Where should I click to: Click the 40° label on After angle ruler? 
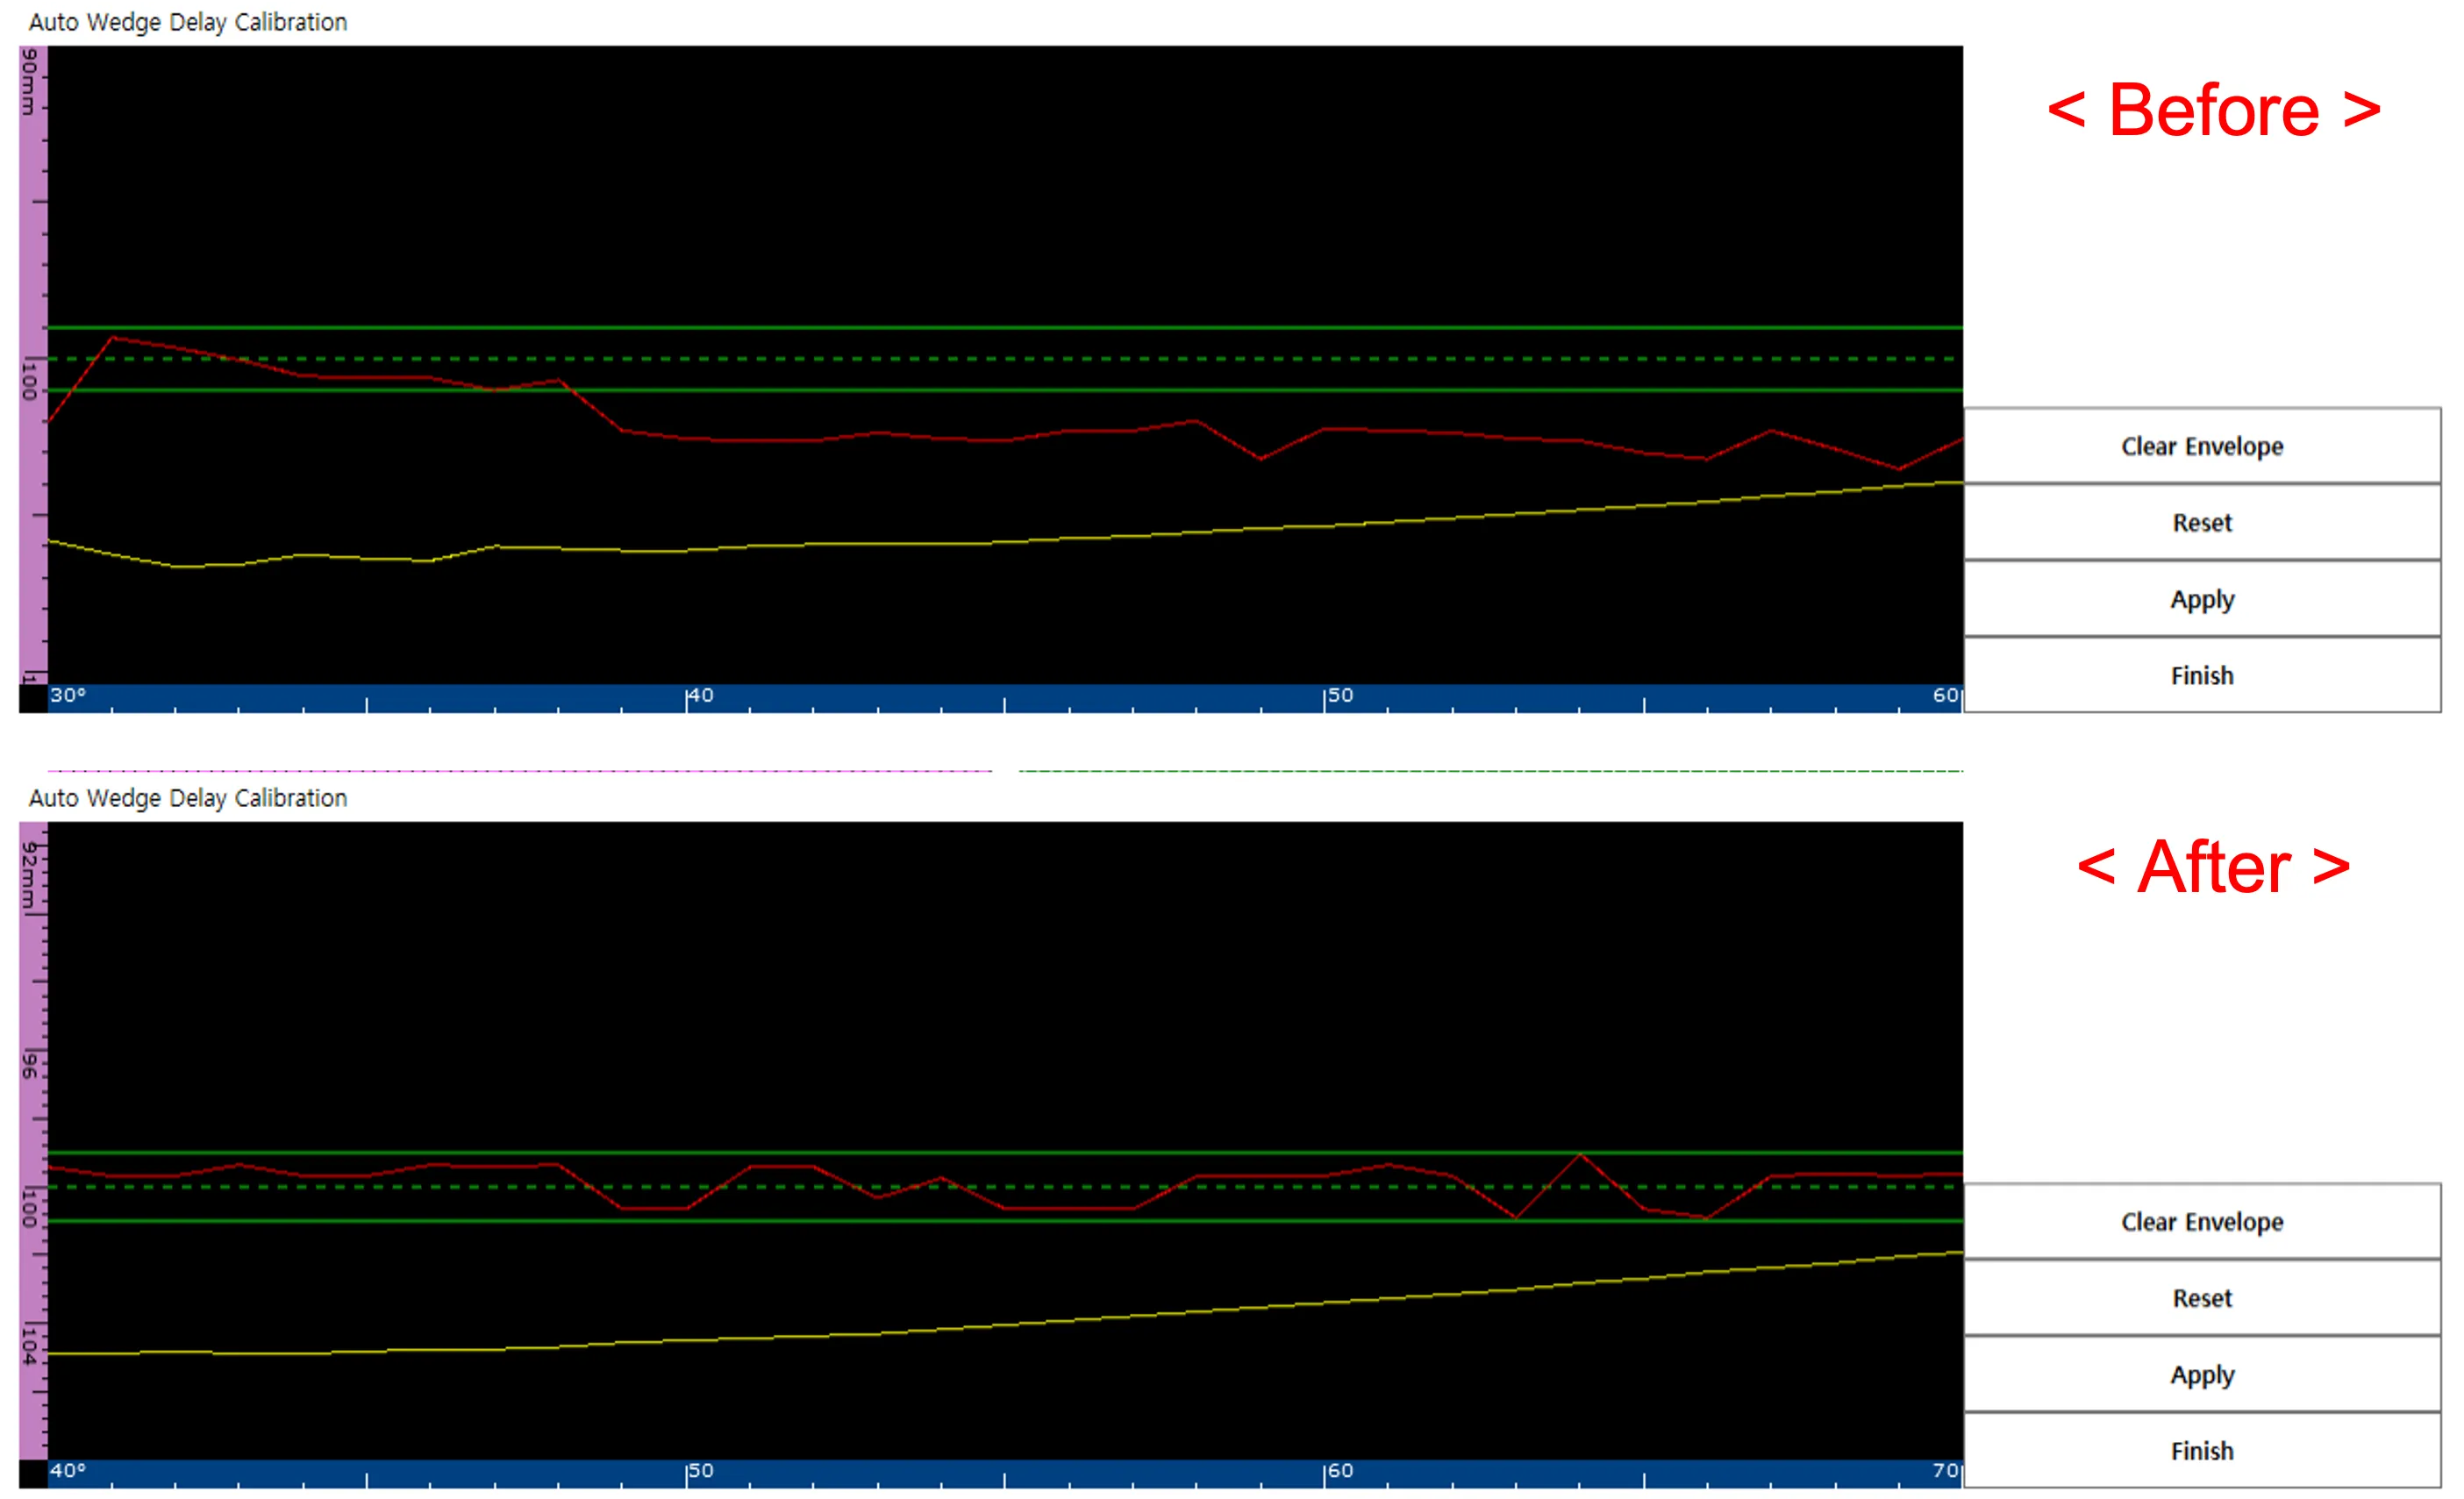pyautogui.click(x=68, y=1470)
